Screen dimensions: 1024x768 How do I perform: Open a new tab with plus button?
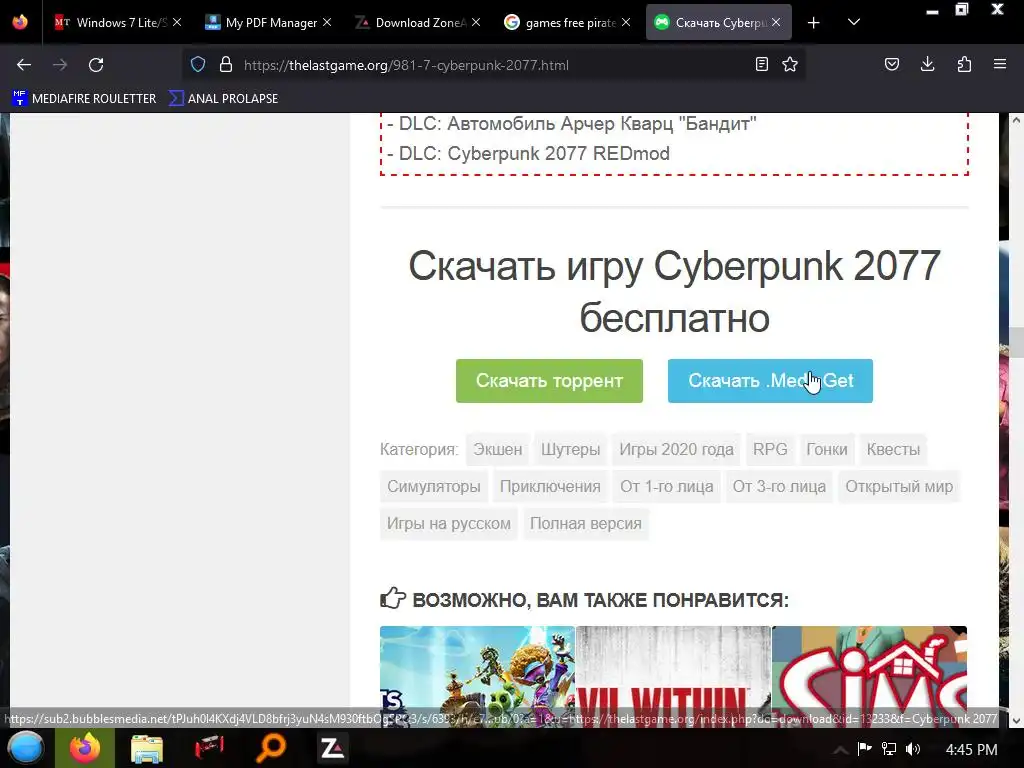click(813, 23)
